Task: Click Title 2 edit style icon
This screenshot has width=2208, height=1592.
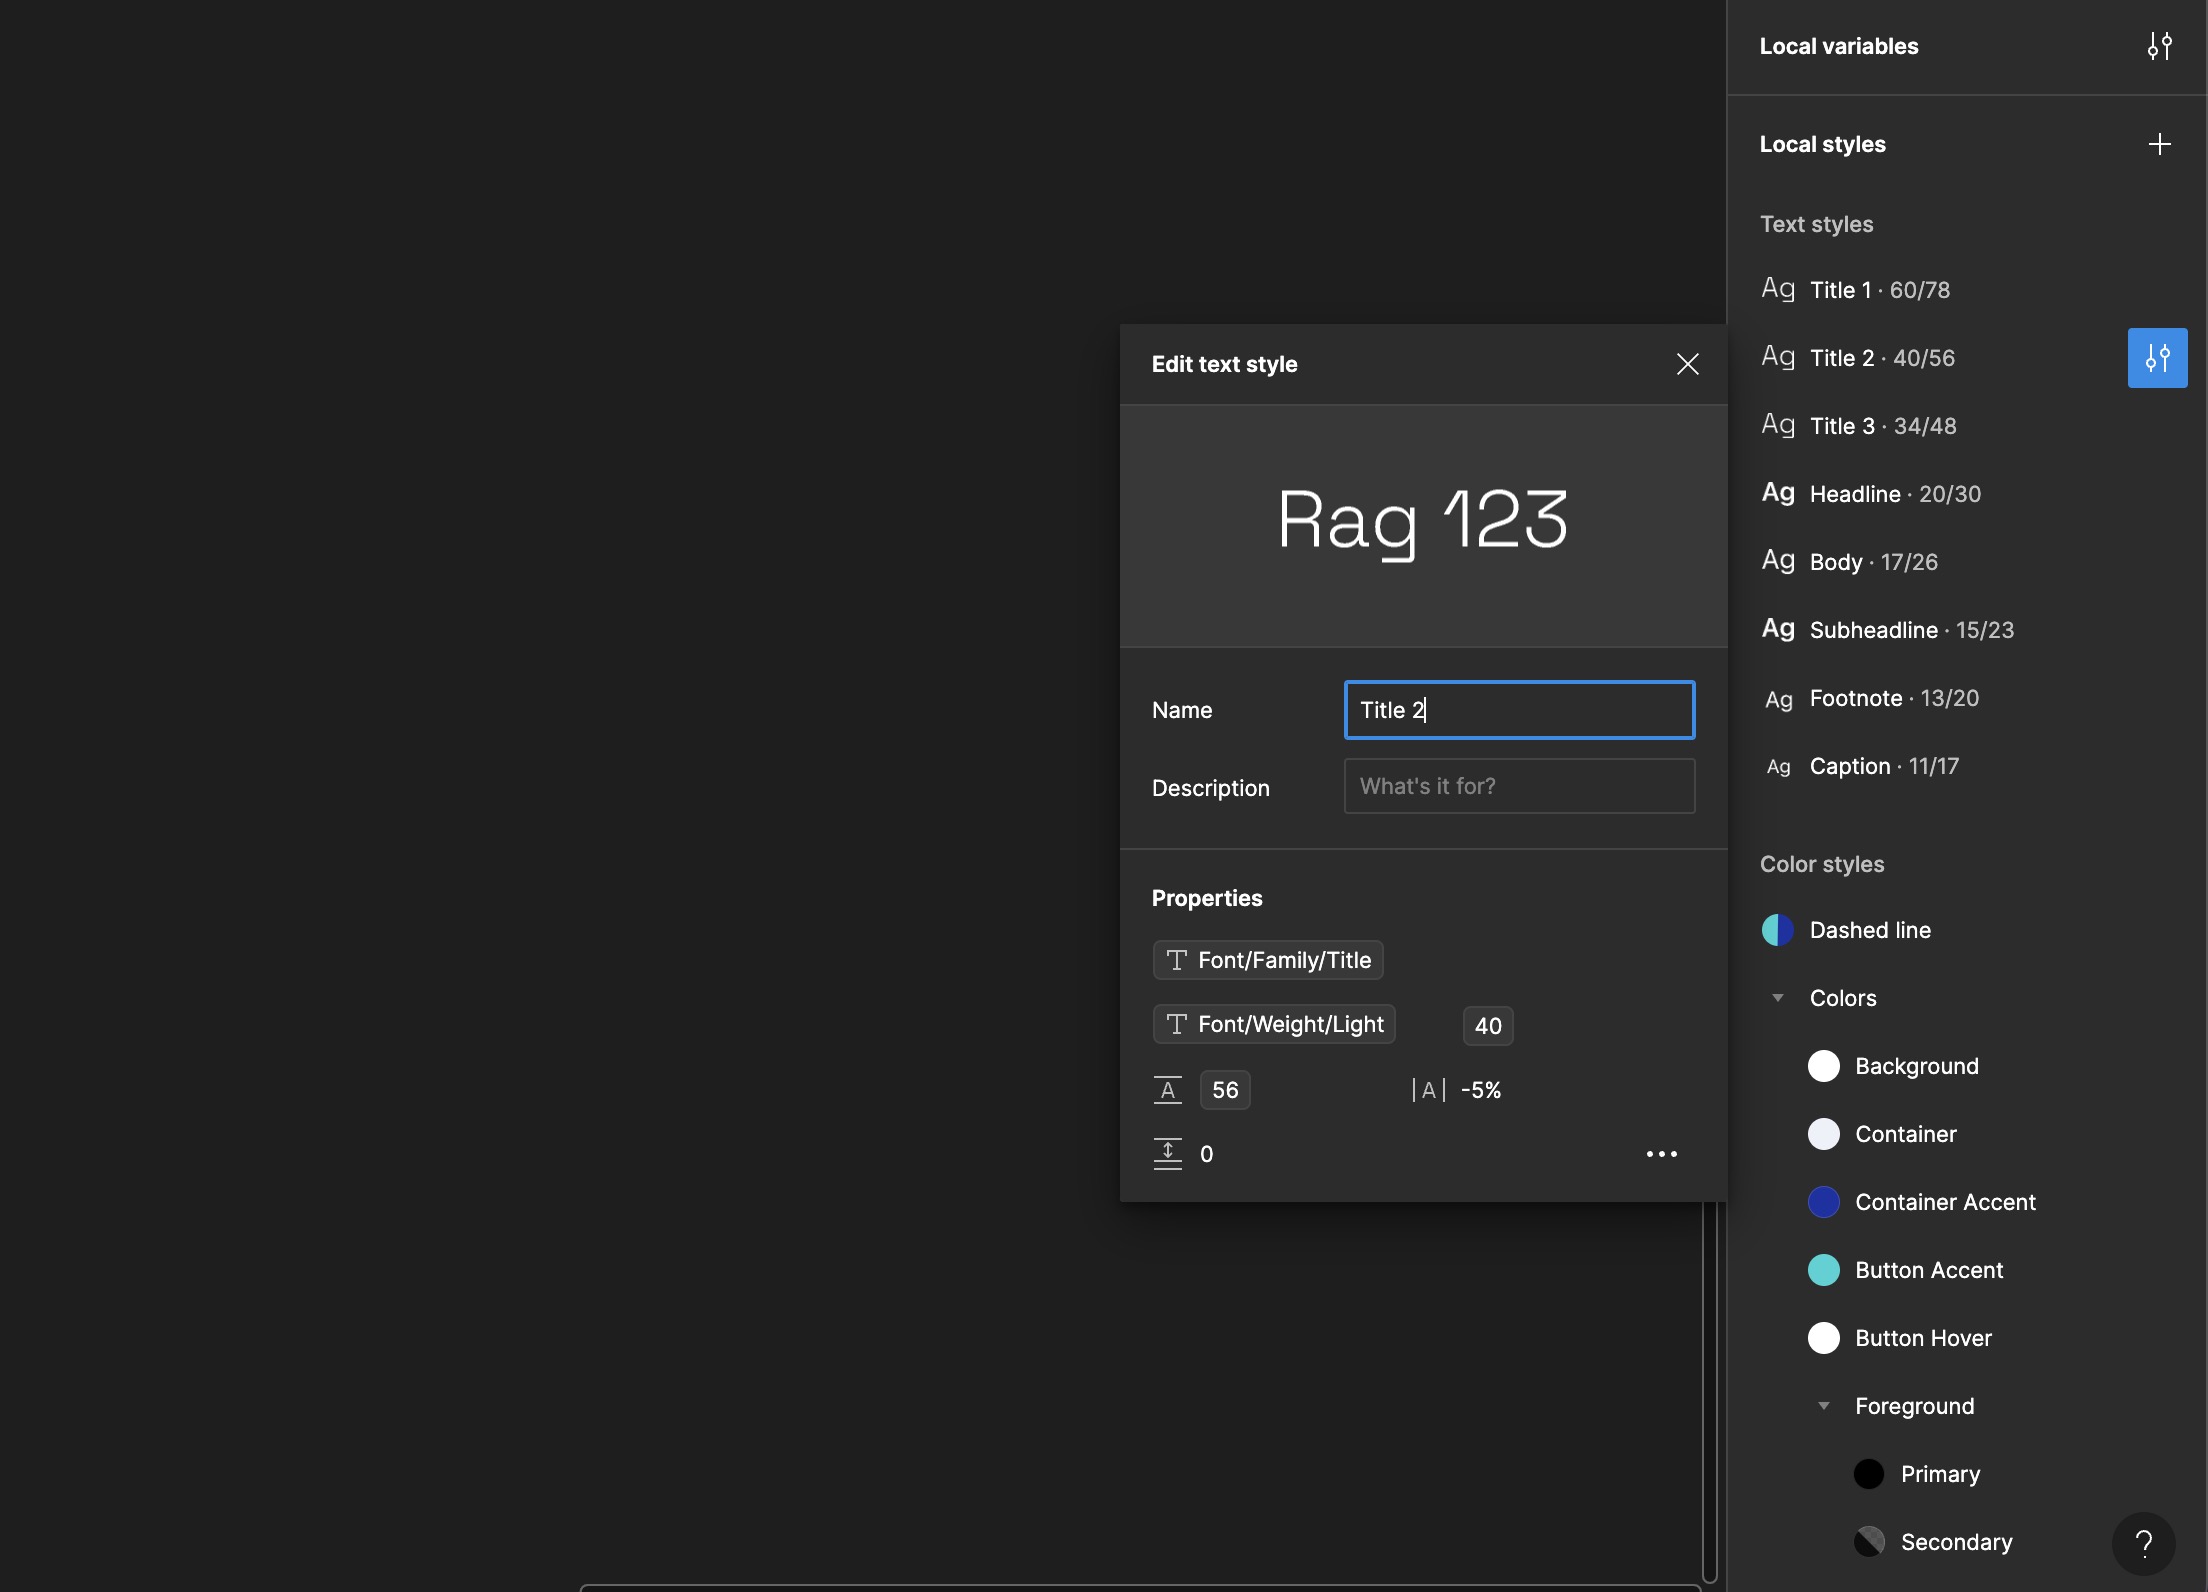Action: click(2157, 358)
